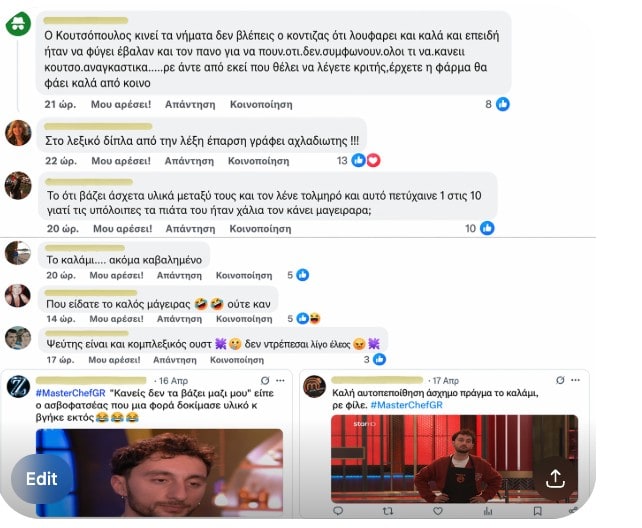
Task: Click the retweet icon under the right tweet
Action: (x=388, y=511)
